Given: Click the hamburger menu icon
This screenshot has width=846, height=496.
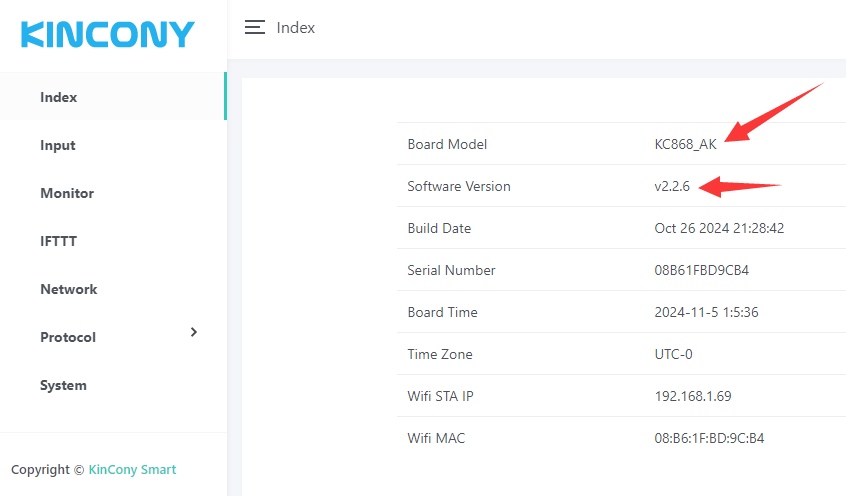Looking at the screenshot, I should tap(255, 28).
